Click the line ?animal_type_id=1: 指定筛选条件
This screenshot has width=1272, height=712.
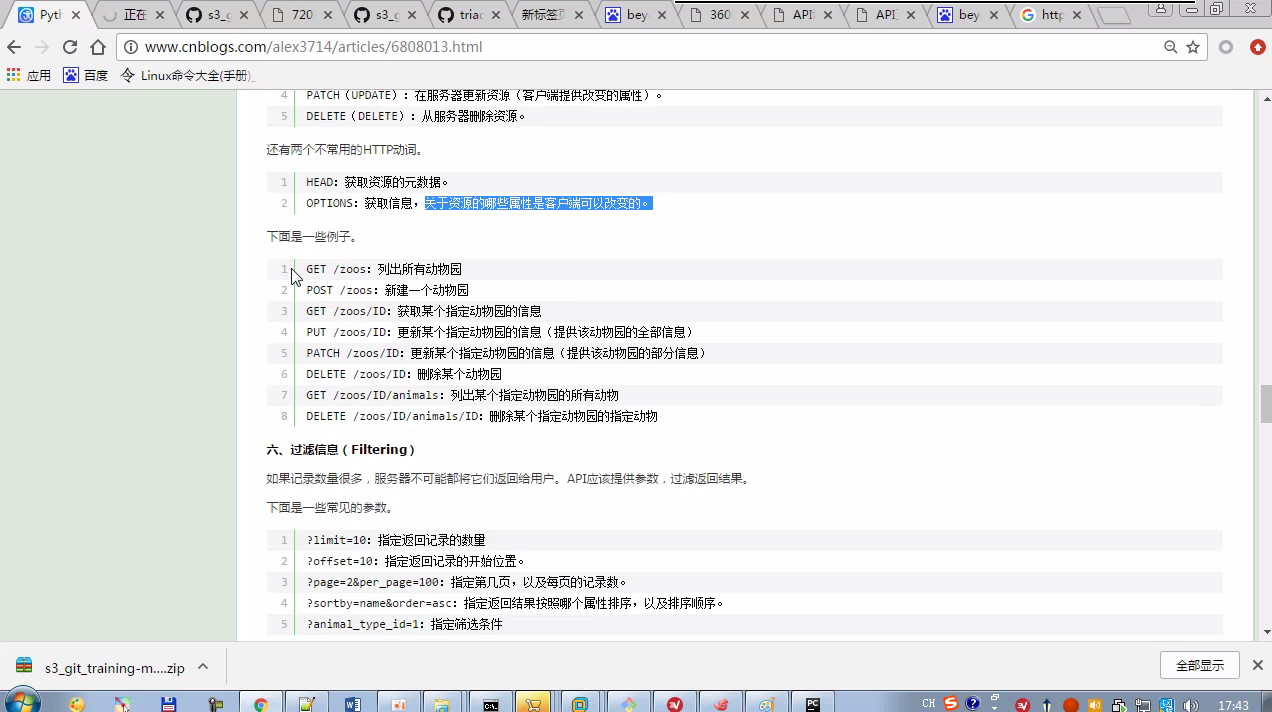(404, 624)
